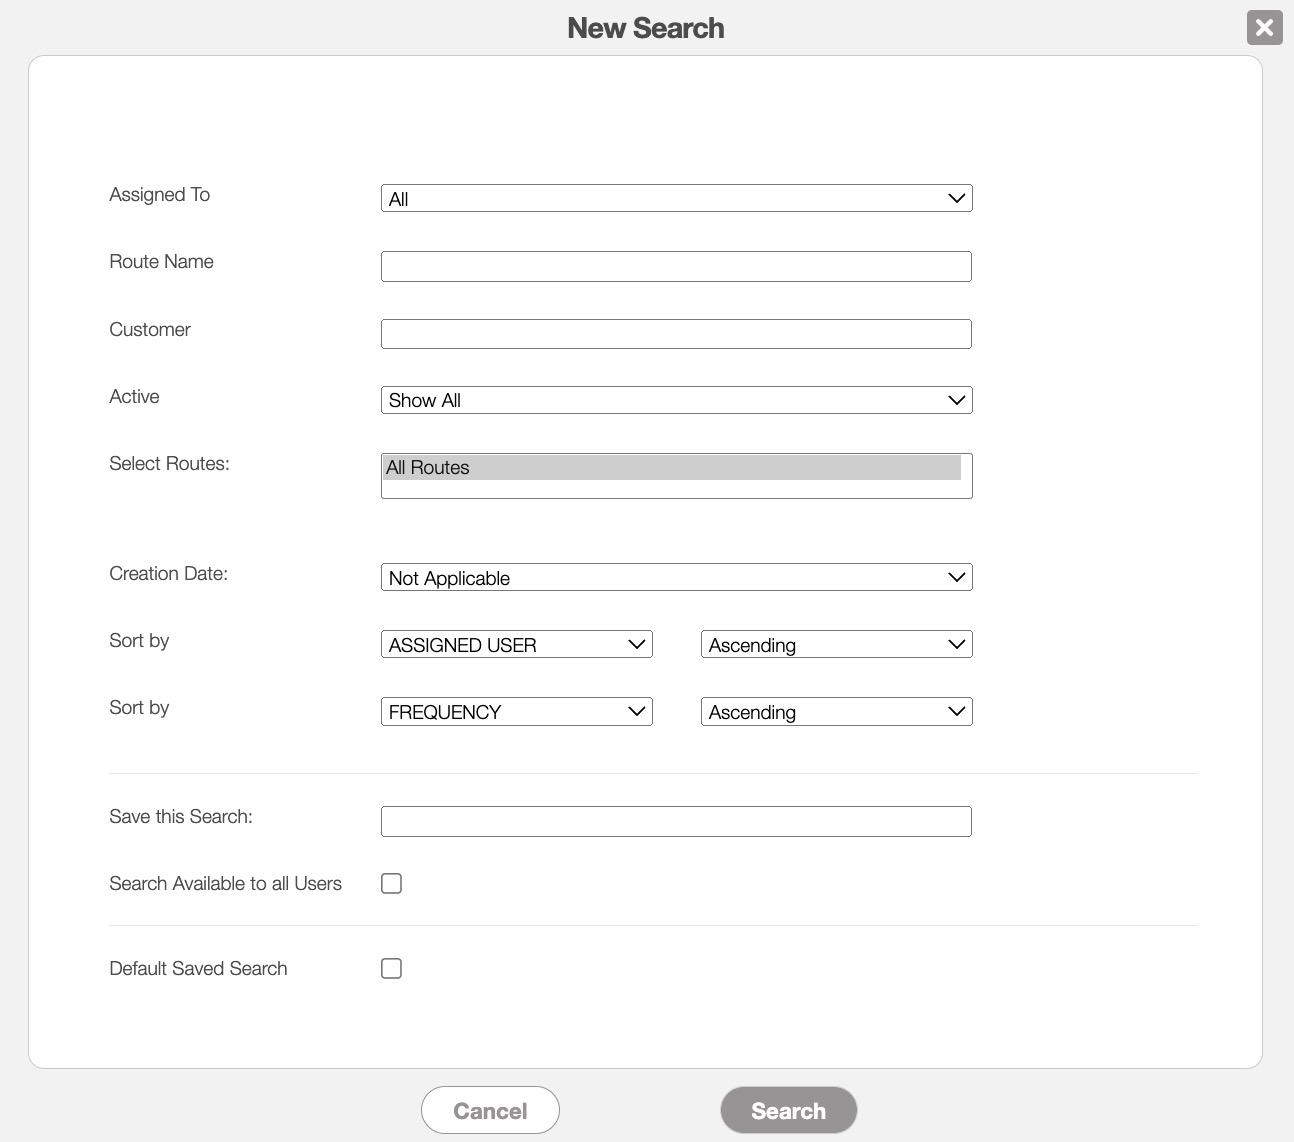The width and height of the screenshot is (1294, 1142).
Task: Click the Search Available to all Users label
Action: pos(225,883)
